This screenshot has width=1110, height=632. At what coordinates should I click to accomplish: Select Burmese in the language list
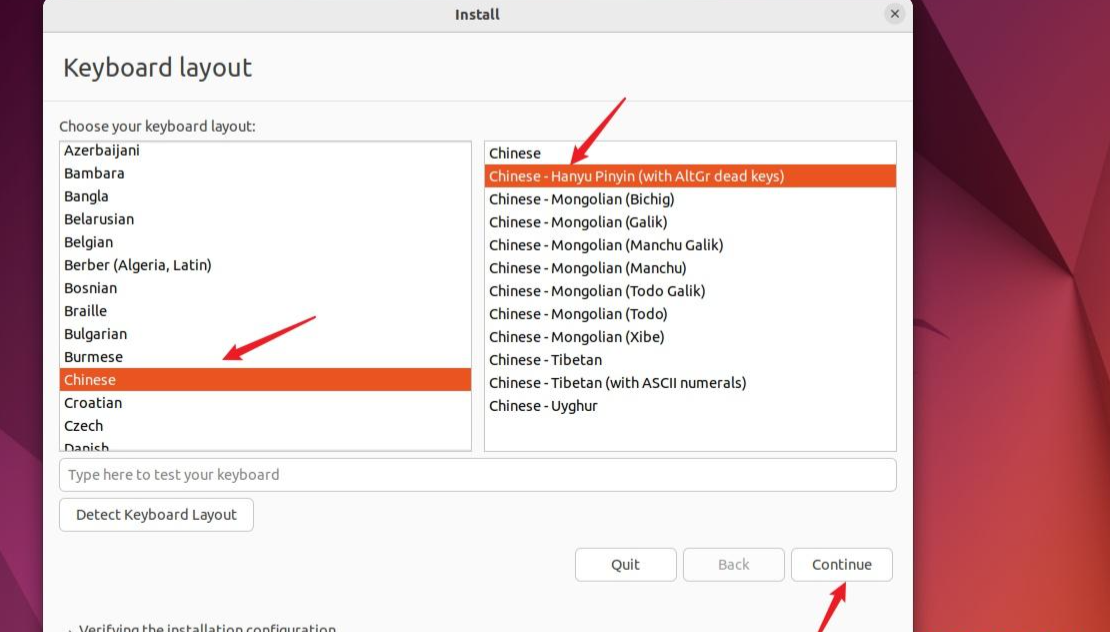265,357
